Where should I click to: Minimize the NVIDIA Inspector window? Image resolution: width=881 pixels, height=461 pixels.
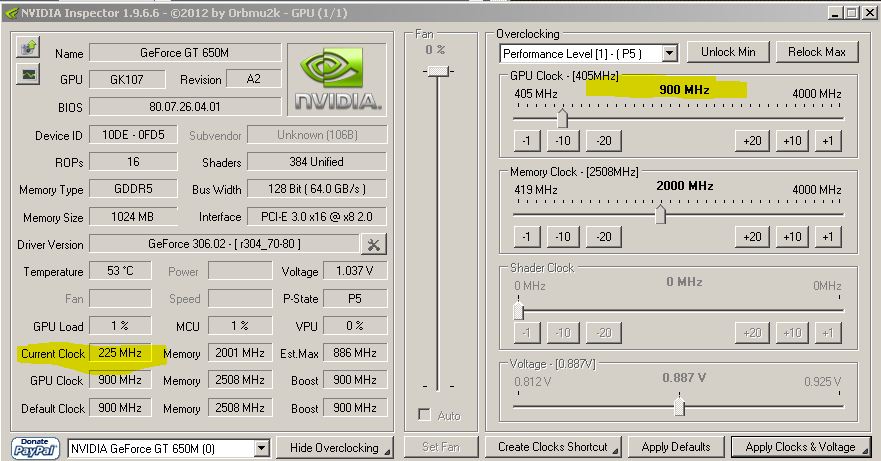[835, 12]
